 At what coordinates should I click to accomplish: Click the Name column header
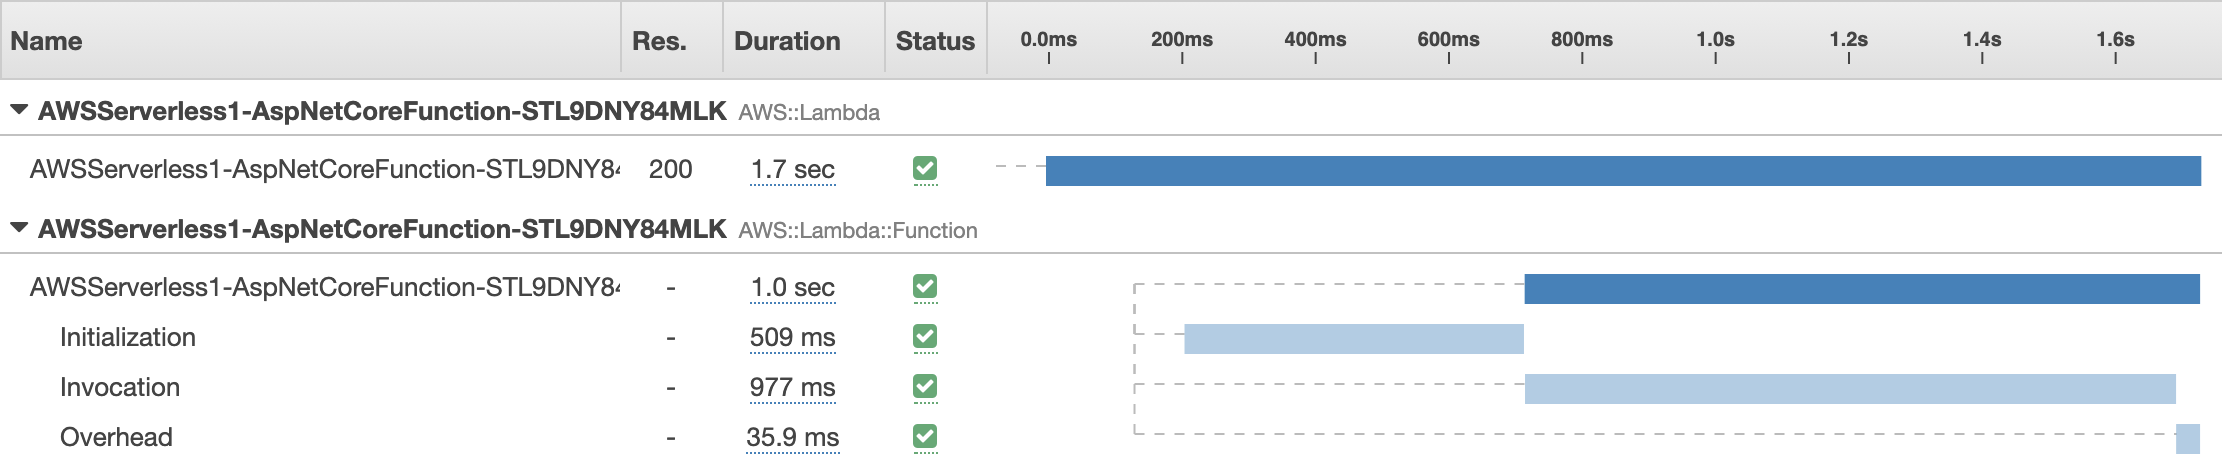pyautogui.click(x=46, y=41)
